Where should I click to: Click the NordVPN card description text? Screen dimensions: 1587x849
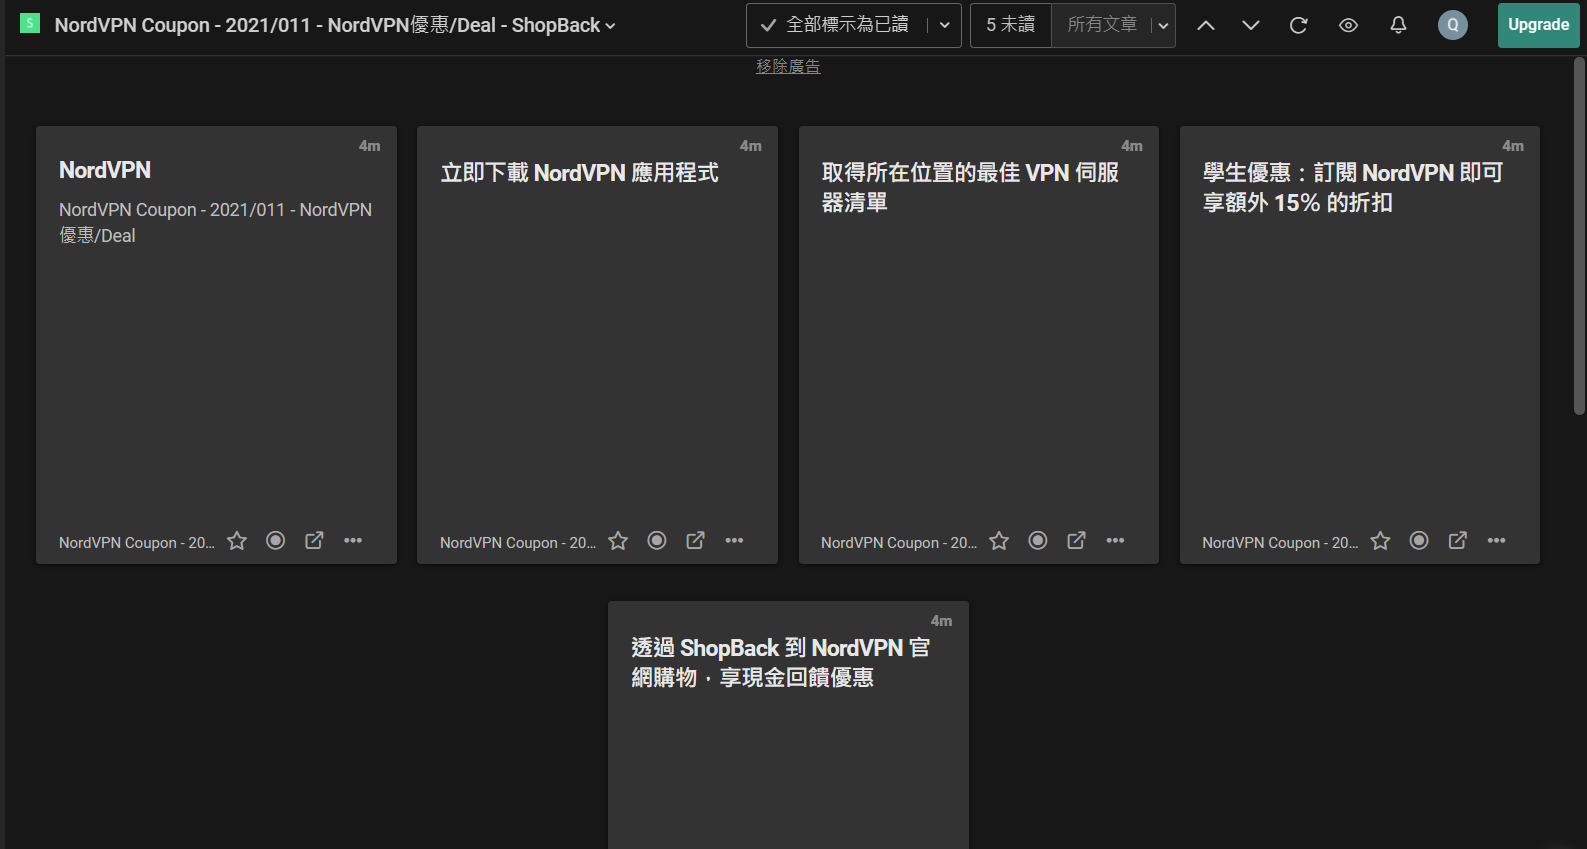215,223
